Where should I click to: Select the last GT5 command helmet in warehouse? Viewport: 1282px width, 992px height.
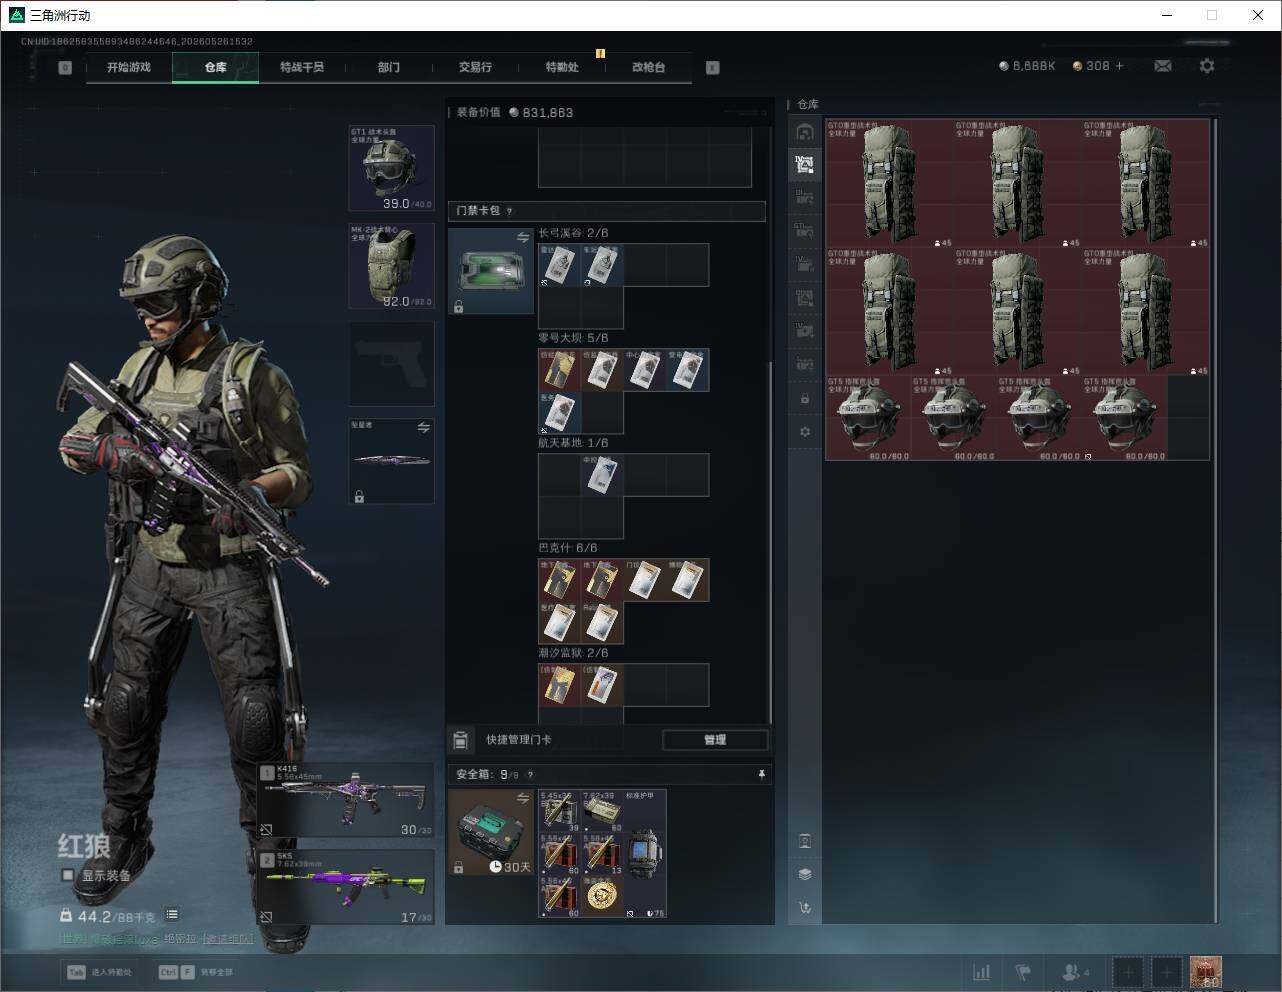[1125, 418]
